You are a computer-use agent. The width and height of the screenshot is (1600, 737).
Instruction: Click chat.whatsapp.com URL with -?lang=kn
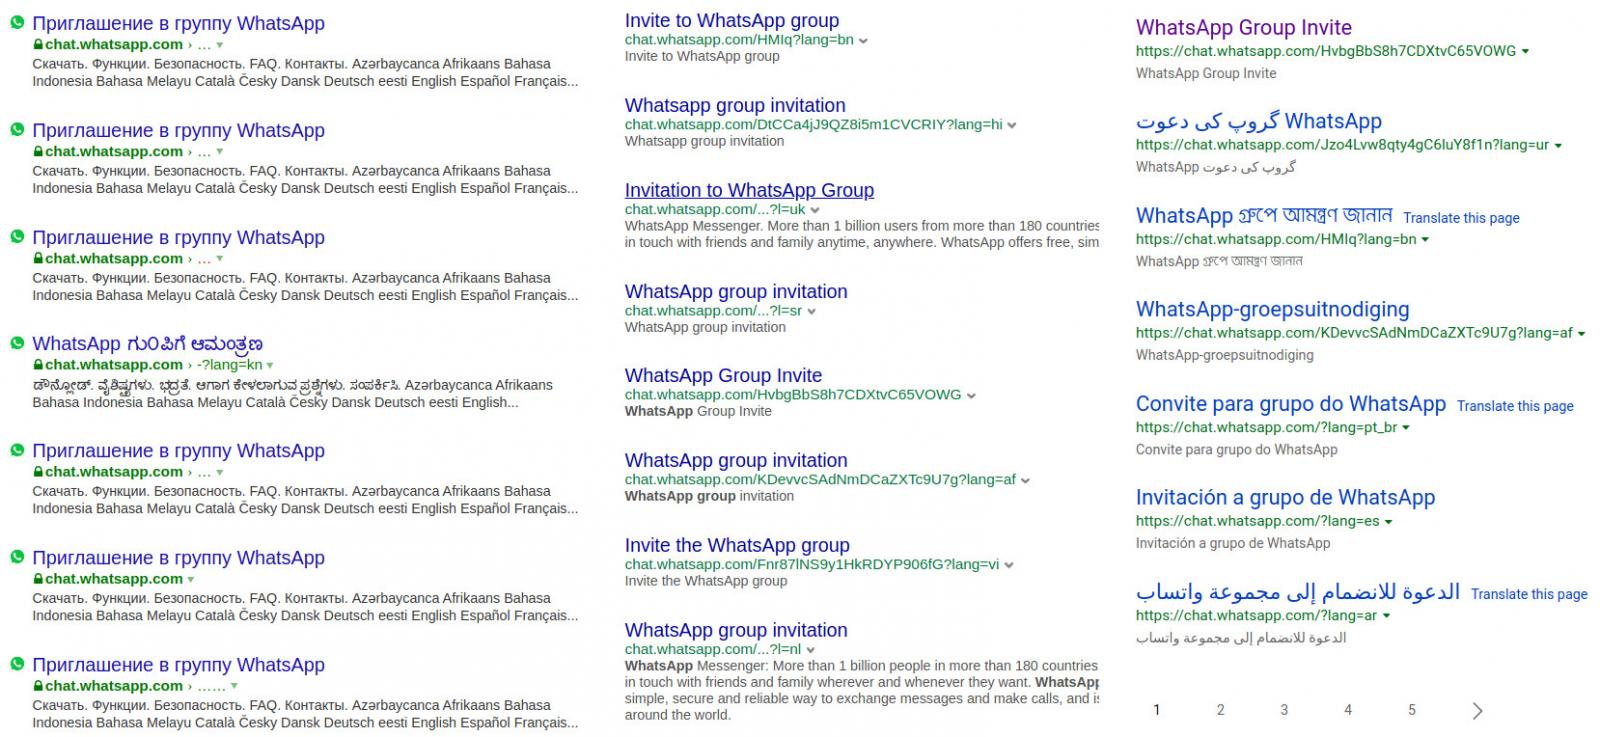(x=153, y=365)
